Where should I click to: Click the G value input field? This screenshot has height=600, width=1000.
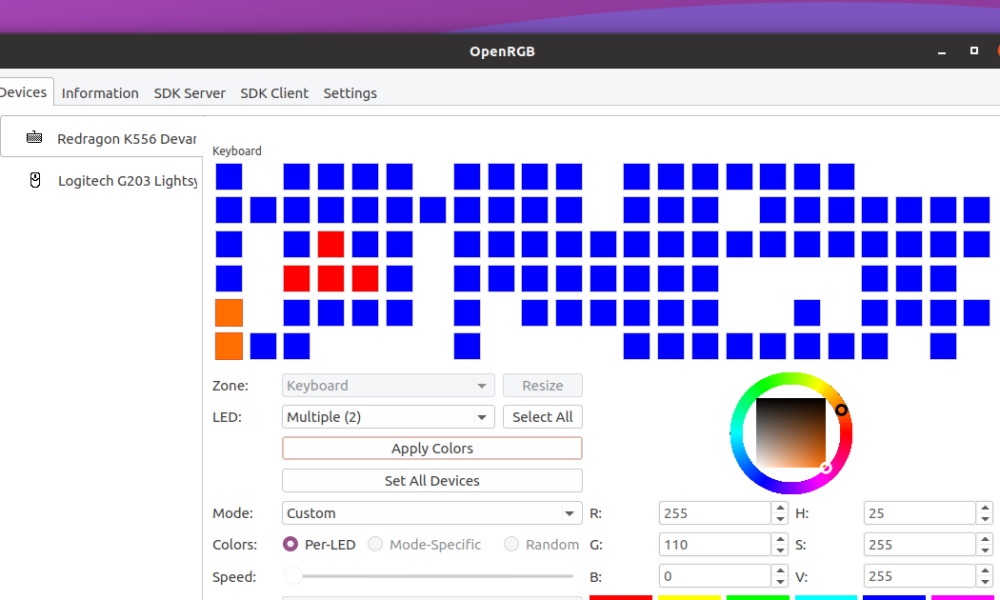point(715,545)
